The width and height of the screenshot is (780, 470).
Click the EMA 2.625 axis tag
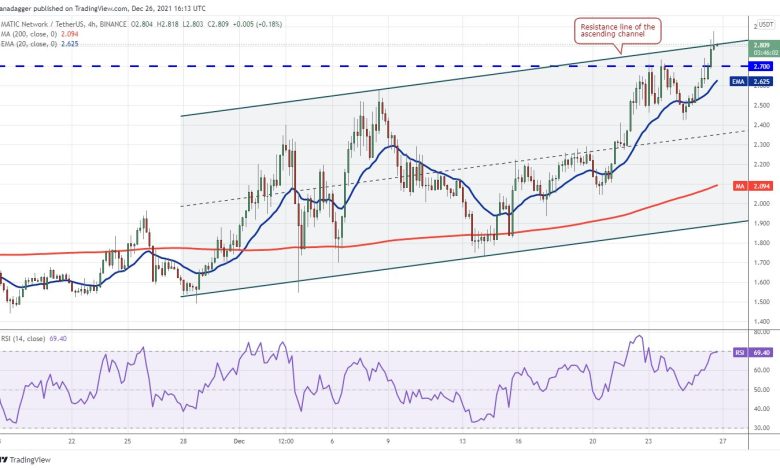[753, 82]
